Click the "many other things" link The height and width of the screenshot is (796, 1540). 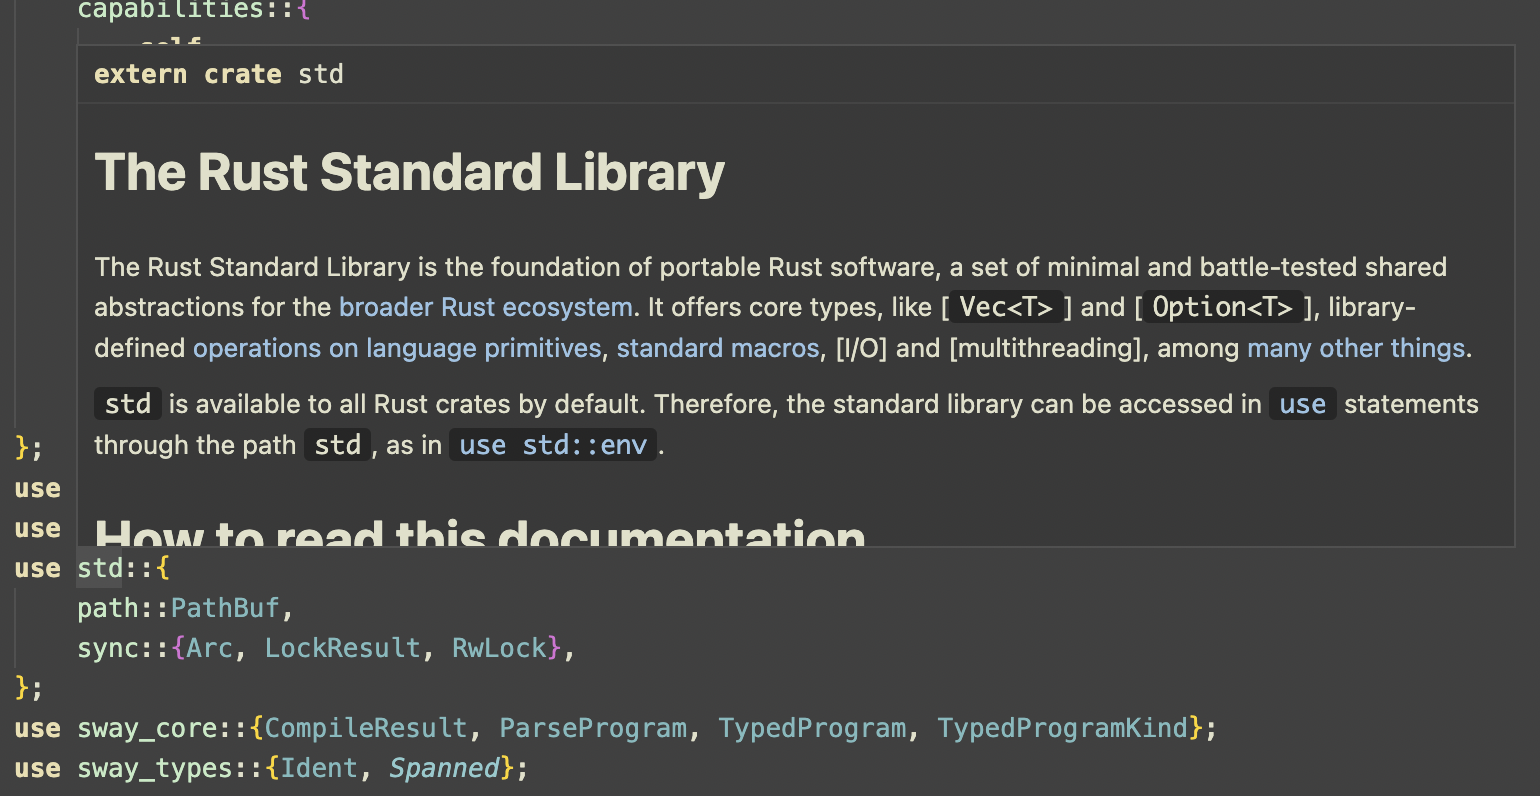coord(1355,348)
